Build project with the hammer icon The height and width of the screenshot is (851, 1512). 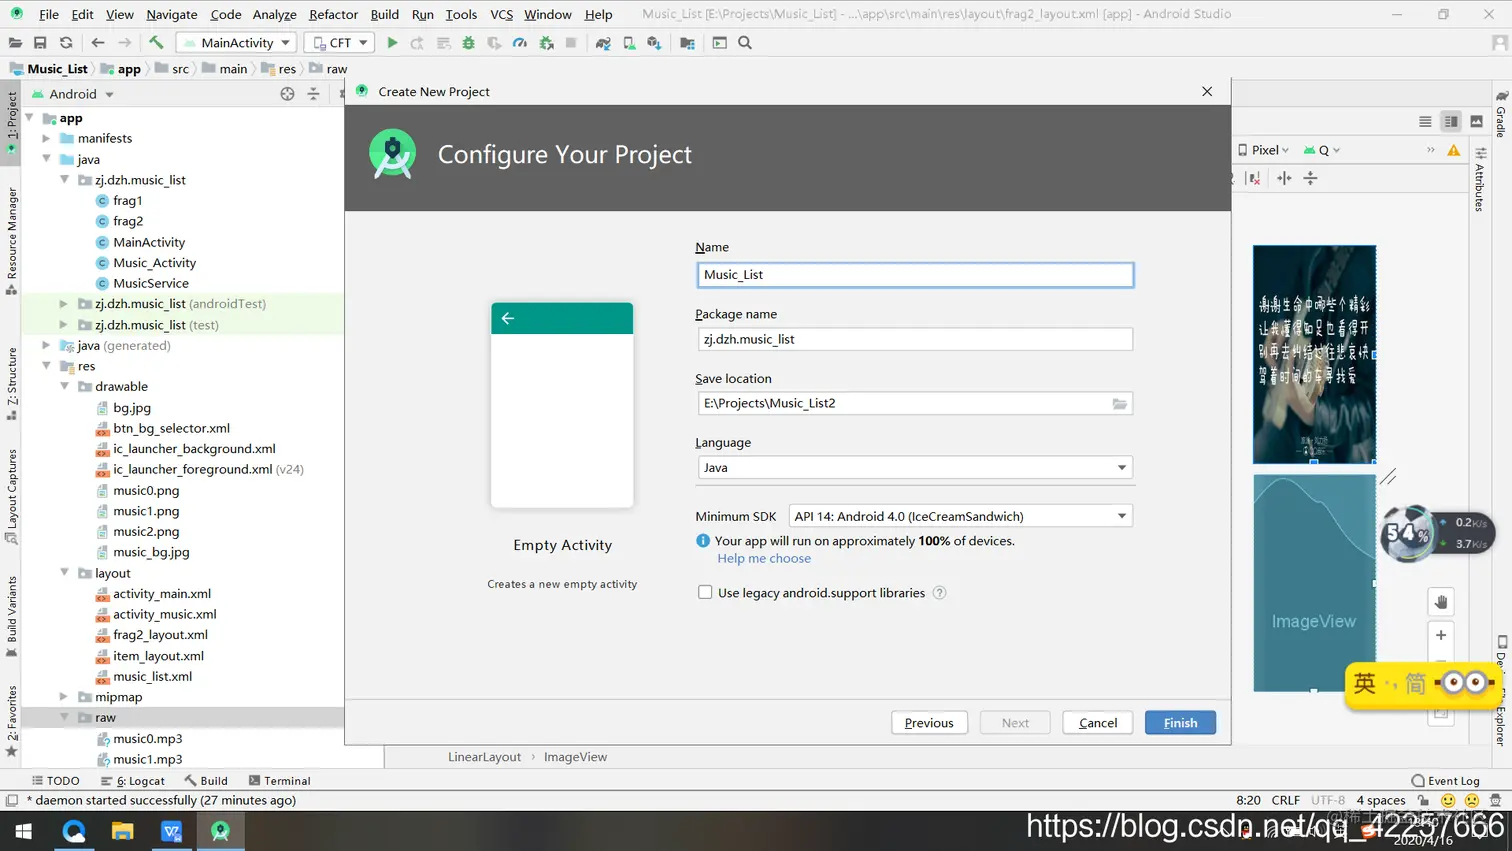(156, 43)
